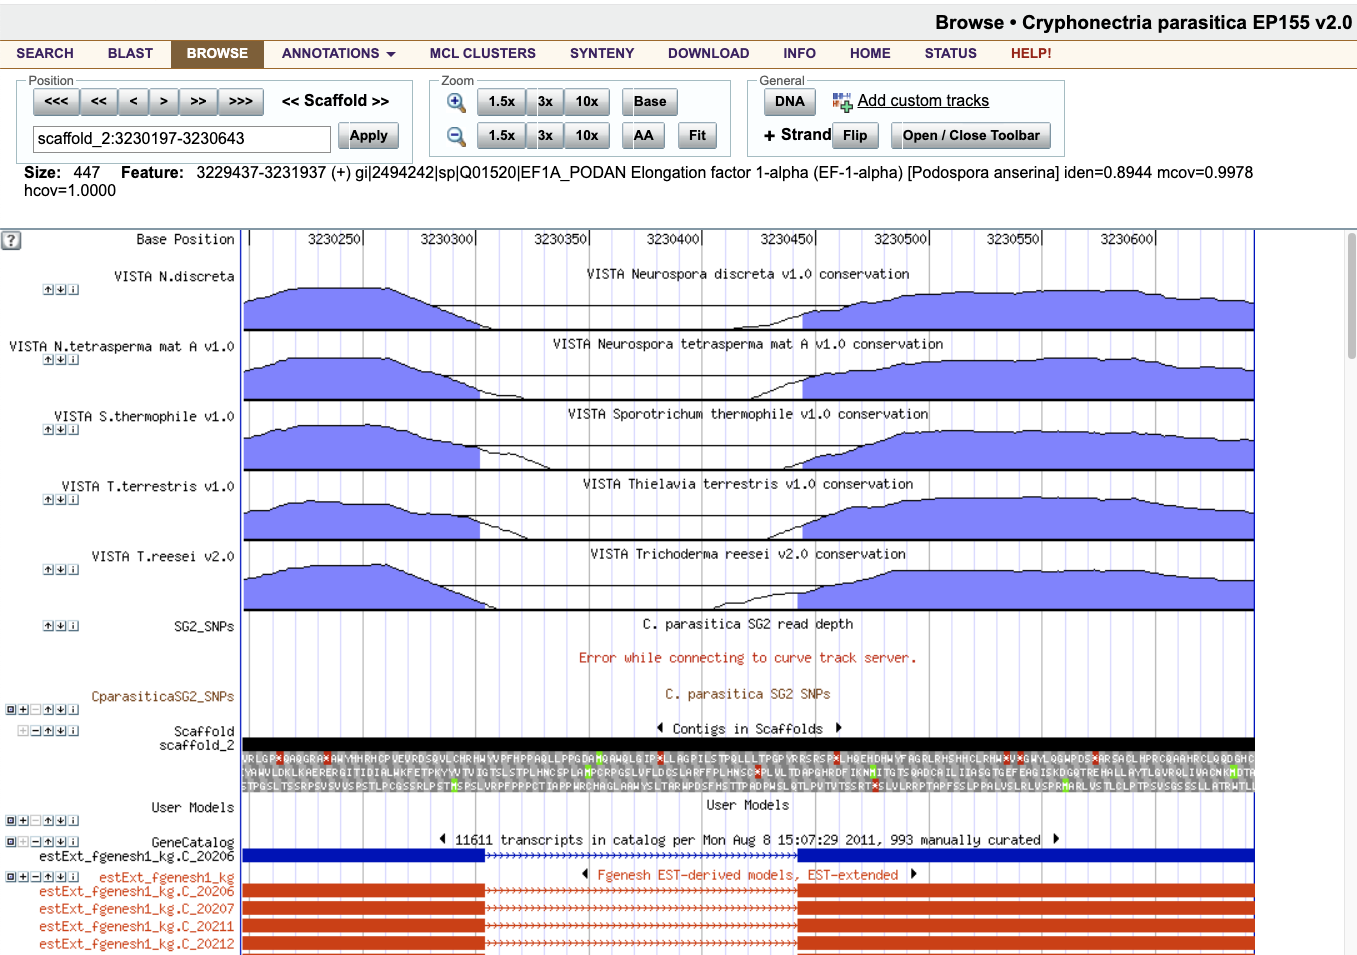
Task: Open the ANNOTATIONS dropdown menu
Action: pos(338,54)
